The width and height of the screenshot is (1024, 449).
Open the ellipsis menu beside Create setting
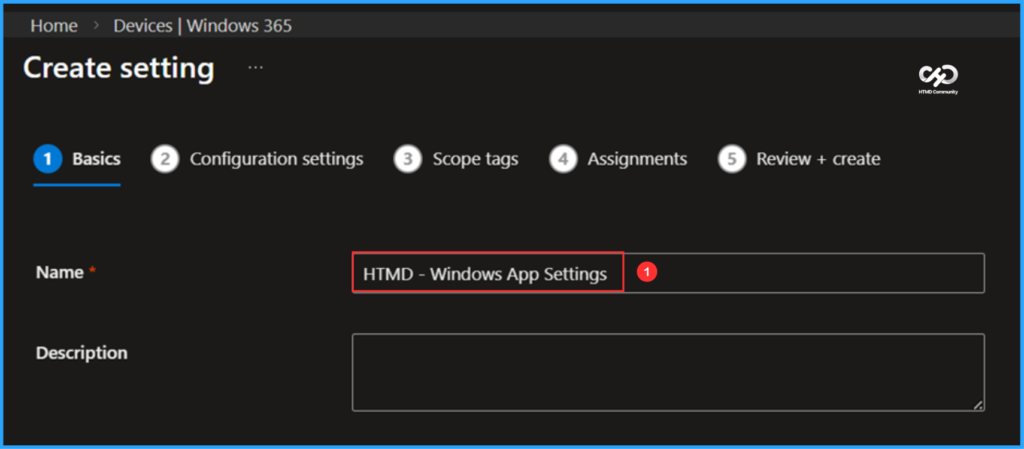tap(255, 67)
